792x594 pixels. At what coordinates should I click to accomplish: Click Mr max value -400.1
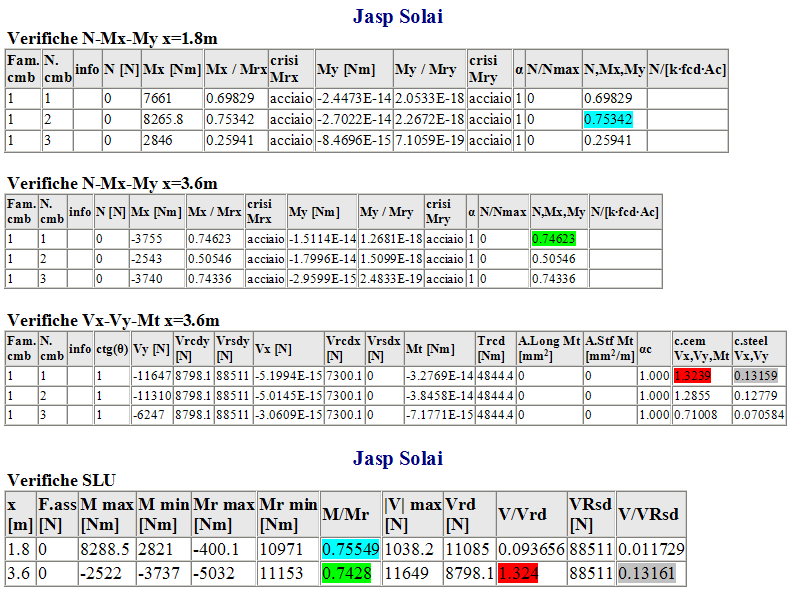pos(216,550)
